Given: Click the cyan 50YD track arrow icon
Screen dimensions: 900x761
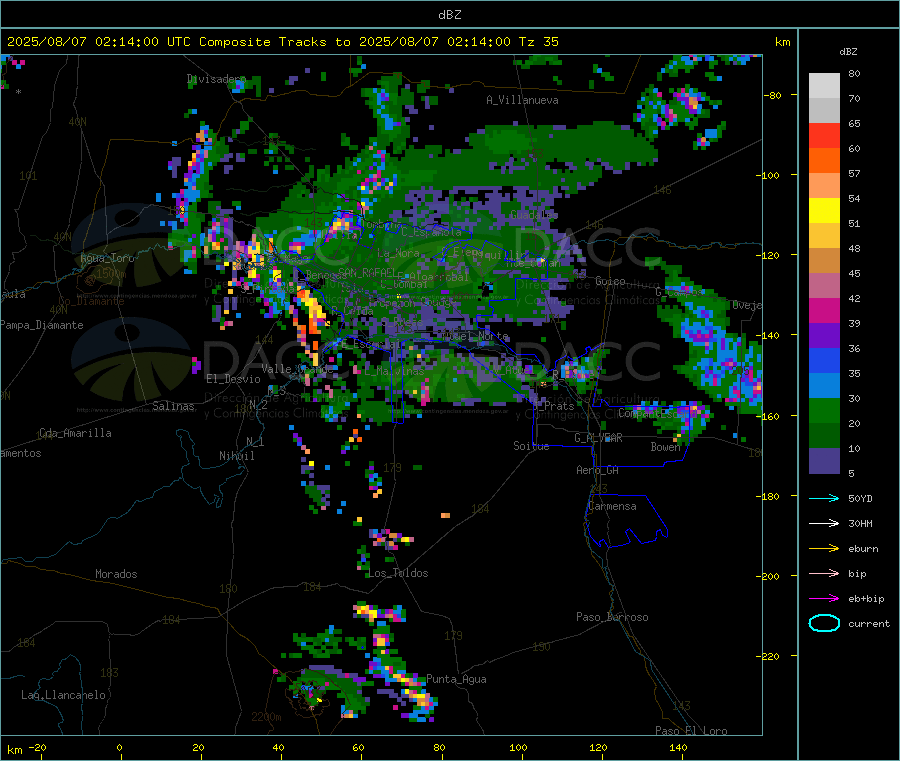Looking at the screenshot, I should [x=824, y=498].
